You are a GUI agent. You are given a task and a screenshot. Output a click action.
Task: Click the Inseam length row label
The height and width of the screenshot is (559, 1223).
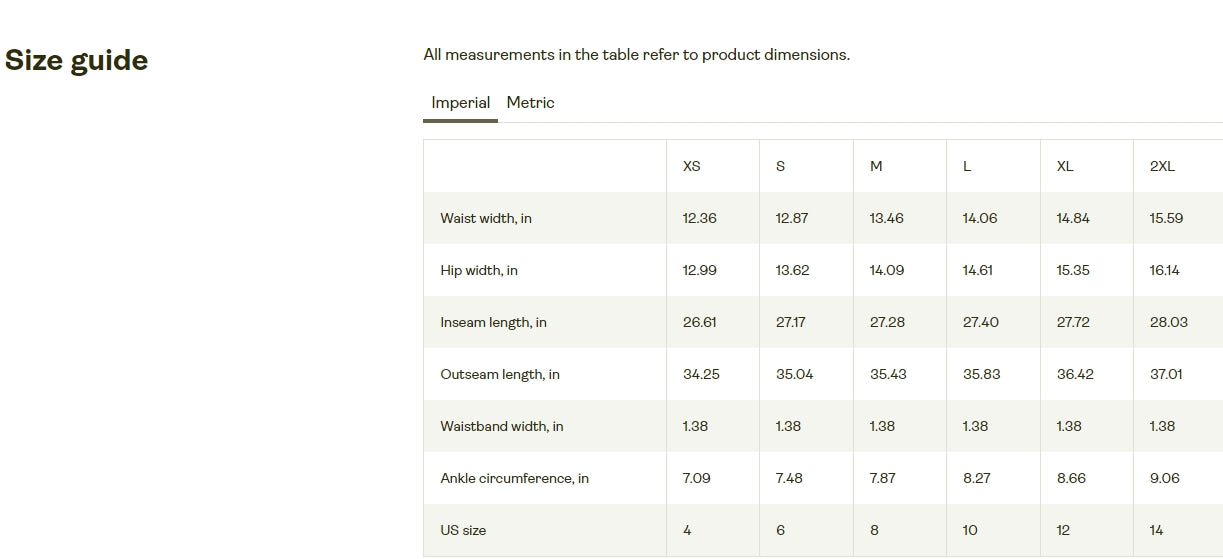494,322
